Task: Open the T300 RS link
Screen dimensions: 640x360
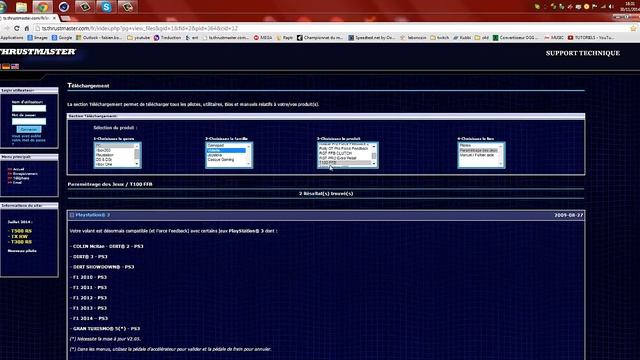Action: [21, 242]
